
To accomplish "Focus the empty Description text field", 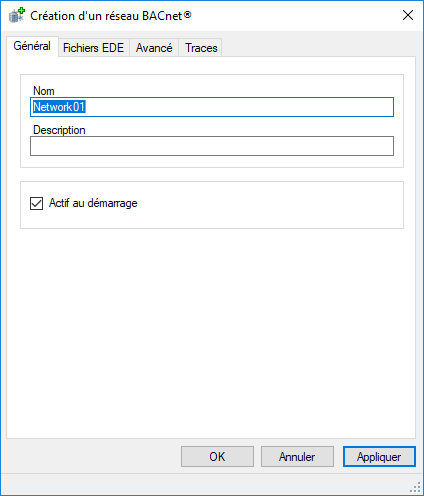I will [212, 146].
